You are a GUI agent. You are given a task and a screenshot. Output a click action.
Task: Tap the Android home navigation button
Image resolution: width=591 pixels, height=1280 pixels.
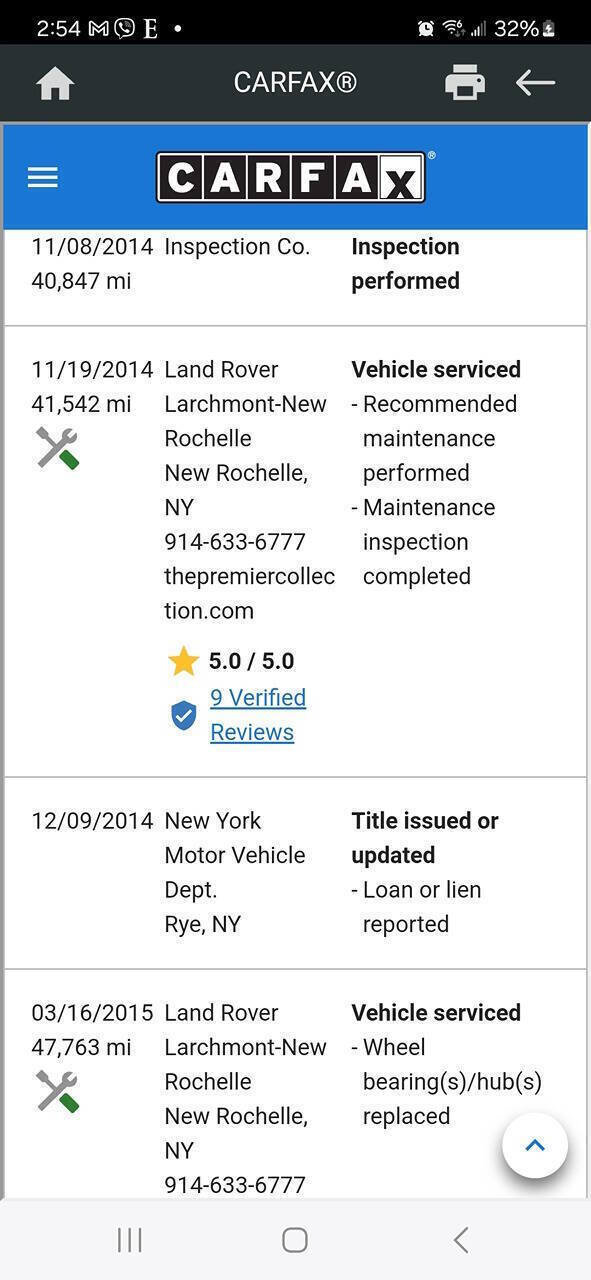click(295, 1240)
